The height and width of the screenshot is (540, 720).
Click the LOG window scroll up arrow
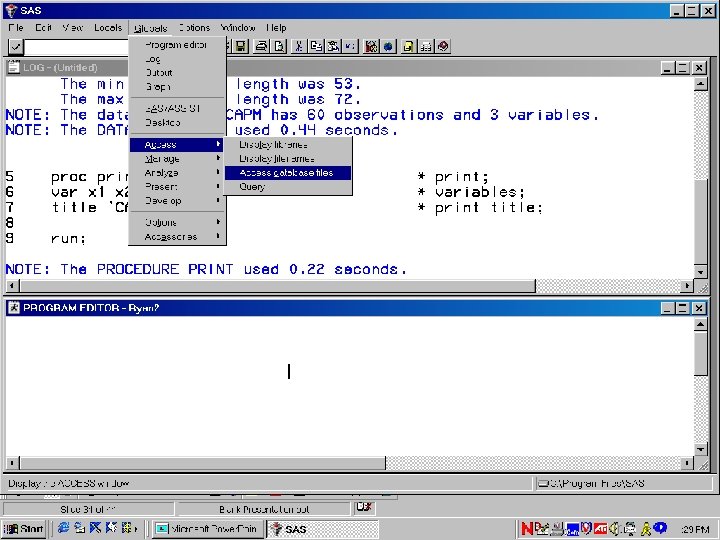coord(700,84)
